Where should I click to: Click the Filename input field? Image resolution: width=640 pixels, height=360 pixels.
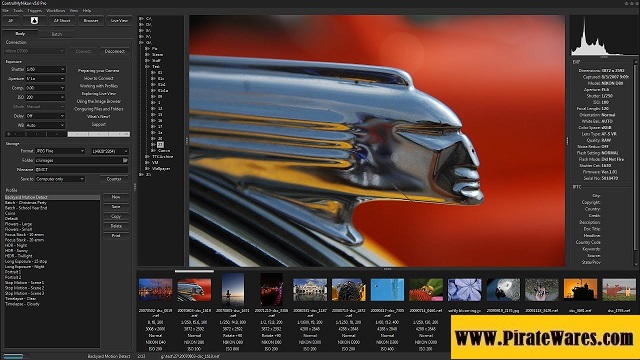pos(81,169)
